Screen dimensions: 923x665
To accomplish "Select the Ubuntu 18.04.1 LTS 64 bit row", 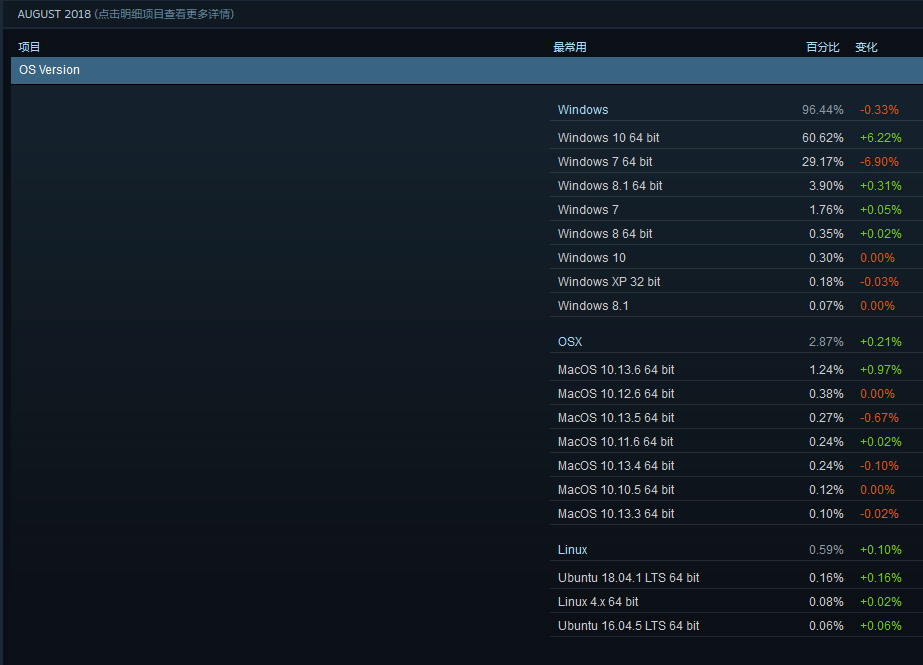I will (x=628, y=578).
